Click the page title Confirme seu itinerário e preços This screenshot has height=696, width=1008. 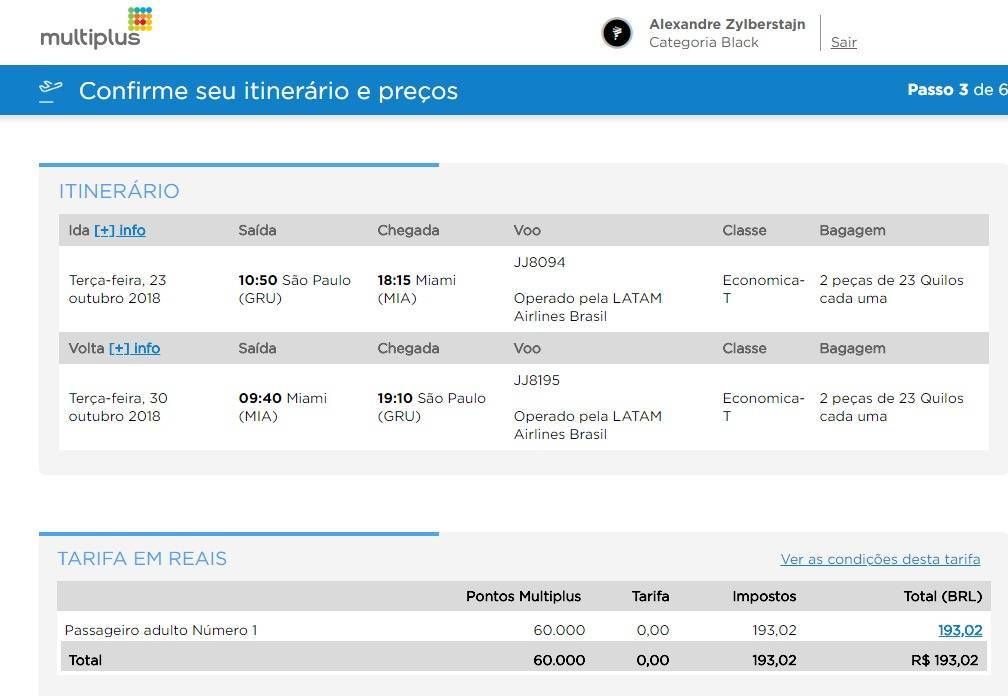click(x=268, y=91)
